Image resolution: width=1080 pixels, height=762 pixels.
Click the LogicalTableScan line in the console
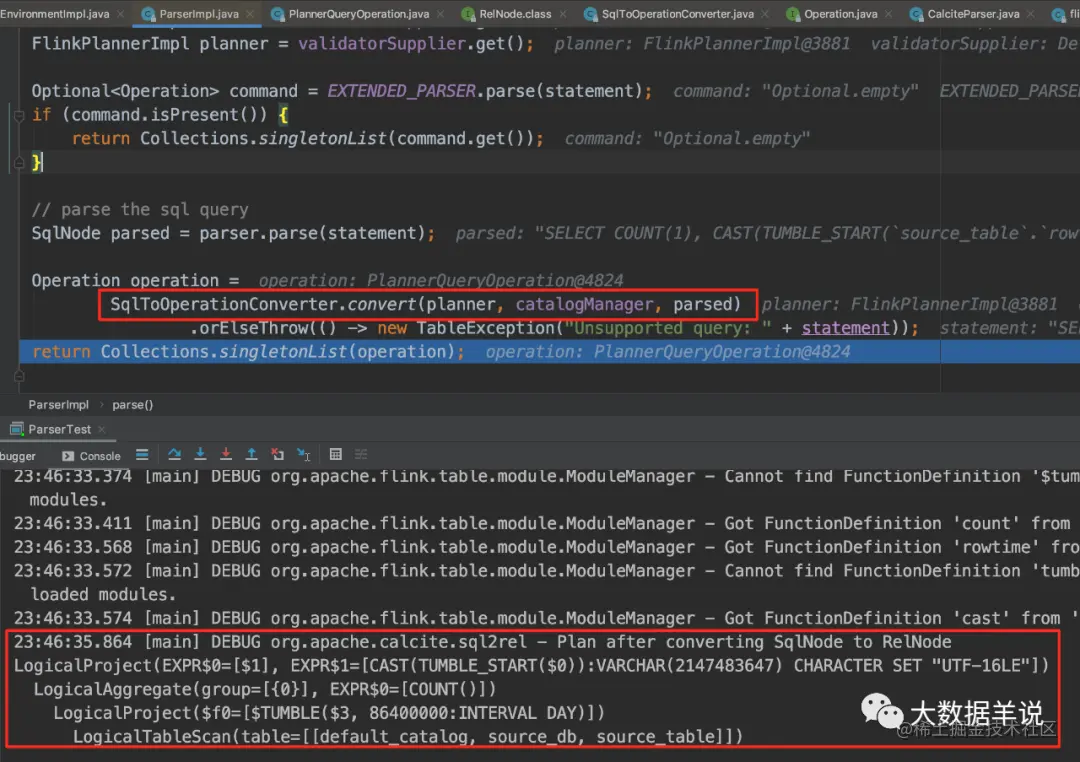(x=408, y=737)
